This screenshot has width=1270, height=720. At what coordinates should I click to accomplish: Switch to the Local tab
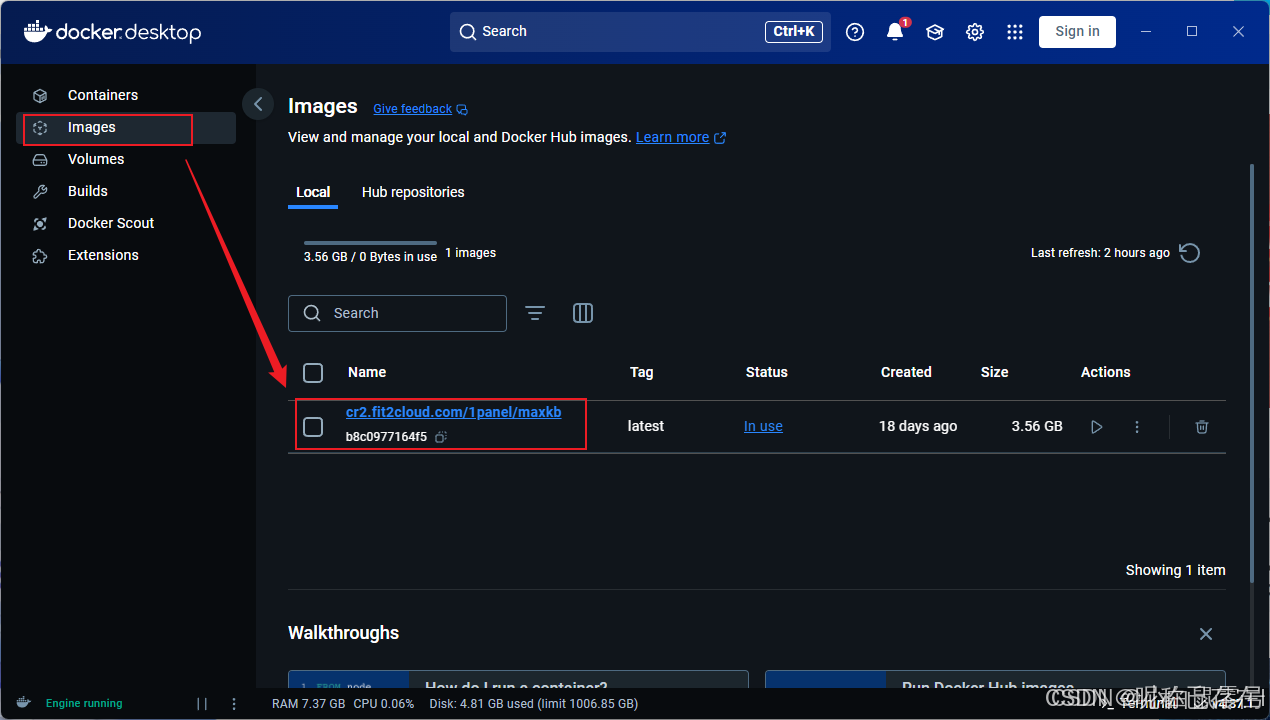pyautogui.click(x=313, y=192)
